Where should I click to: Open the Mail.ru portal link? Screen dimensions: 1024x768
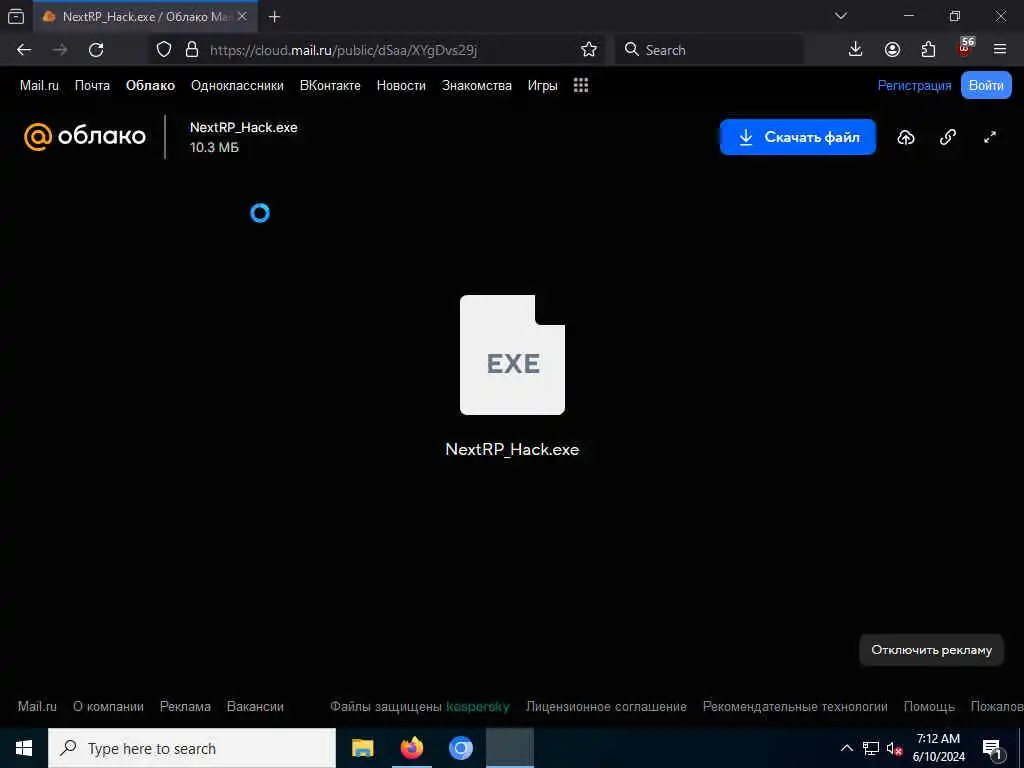click(x=39, y=86)
